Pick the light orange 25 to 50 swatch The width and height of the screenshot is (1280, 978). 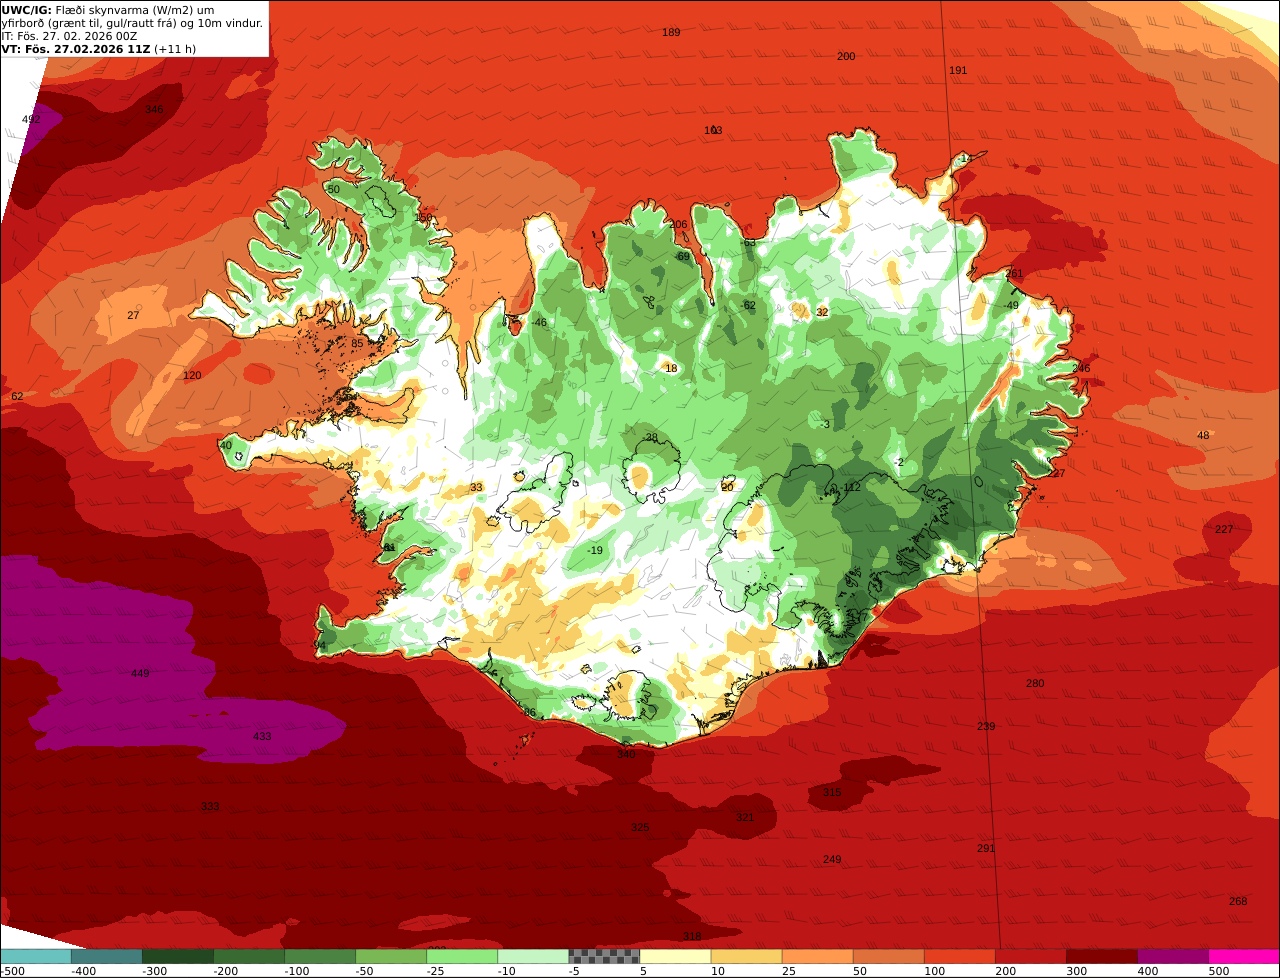818,956
